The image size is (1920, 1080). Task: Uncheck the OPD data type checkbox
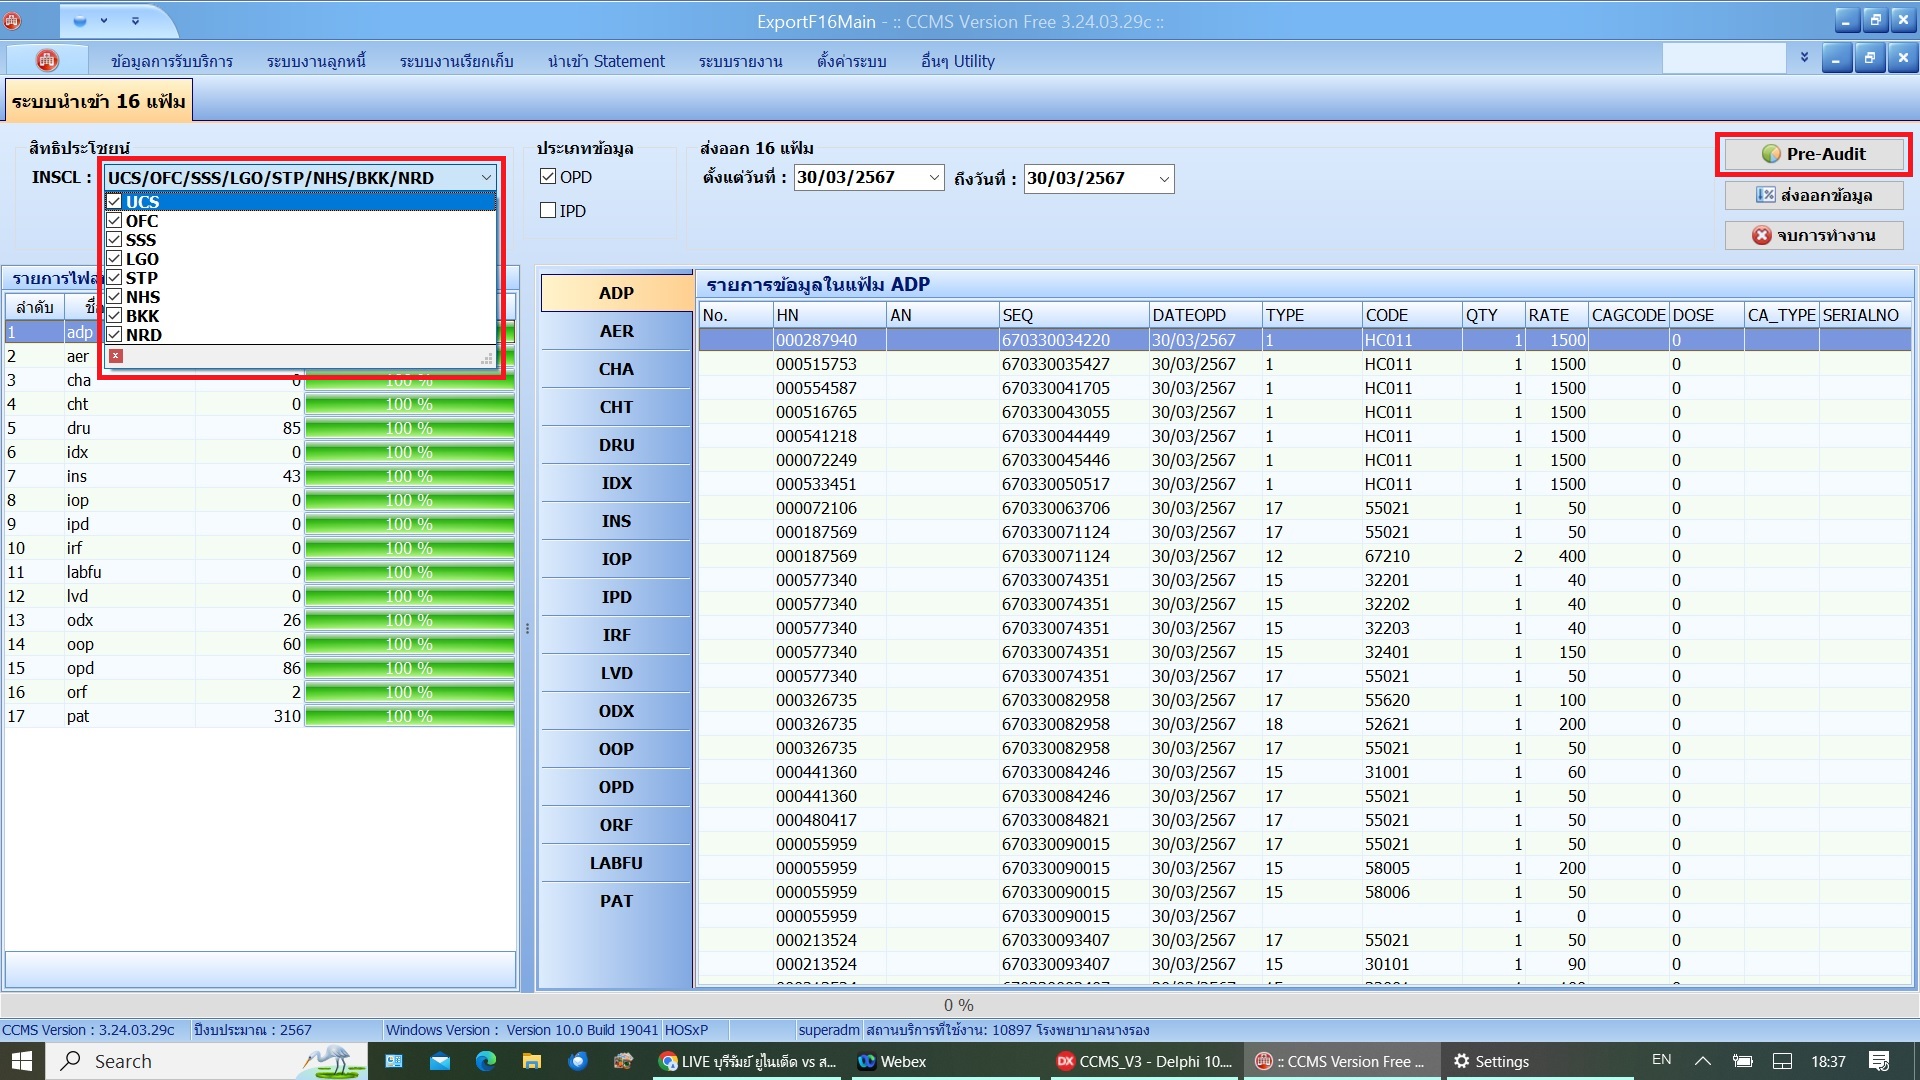coord(548,177)
